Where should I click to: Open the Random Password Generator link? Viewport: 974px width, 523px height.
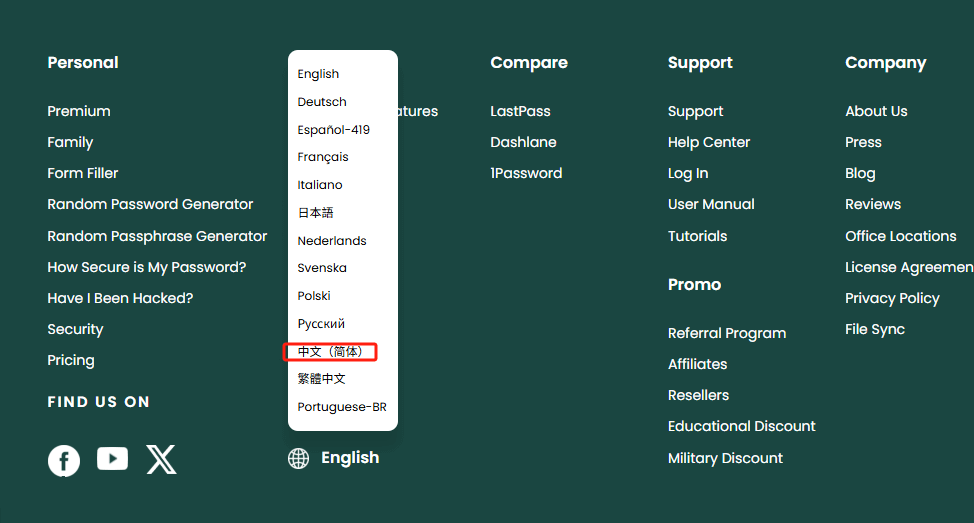click(x=150, y=204)
